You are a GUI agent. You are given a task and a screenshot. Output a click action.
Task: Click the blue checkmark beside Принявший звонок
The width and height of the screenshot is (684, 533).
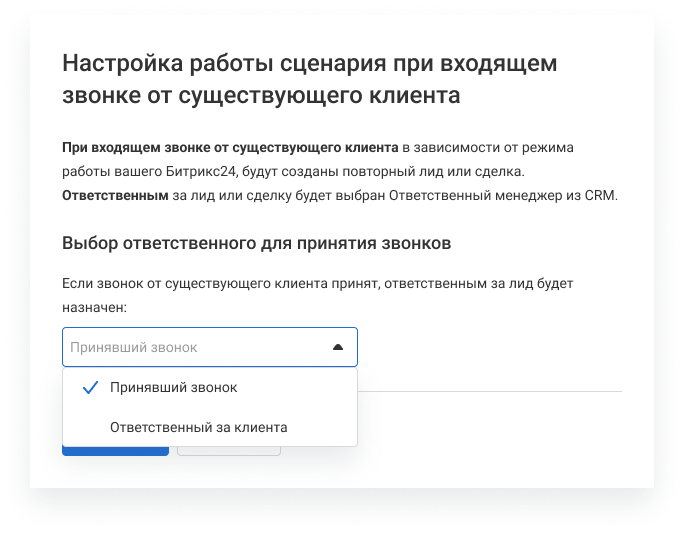(x=90, y=387)
